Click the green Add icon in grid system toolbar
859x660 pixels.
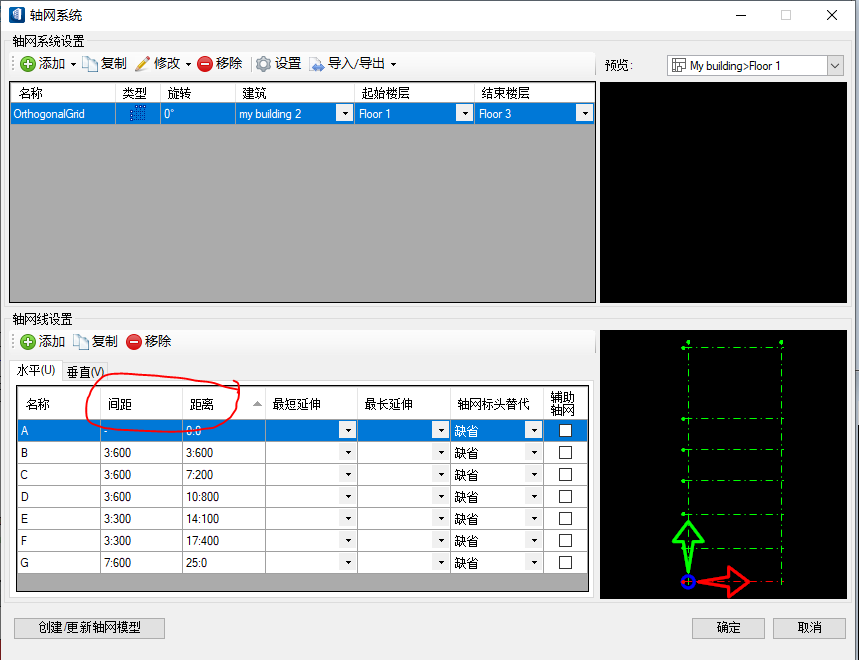click(x=27, y=64)
